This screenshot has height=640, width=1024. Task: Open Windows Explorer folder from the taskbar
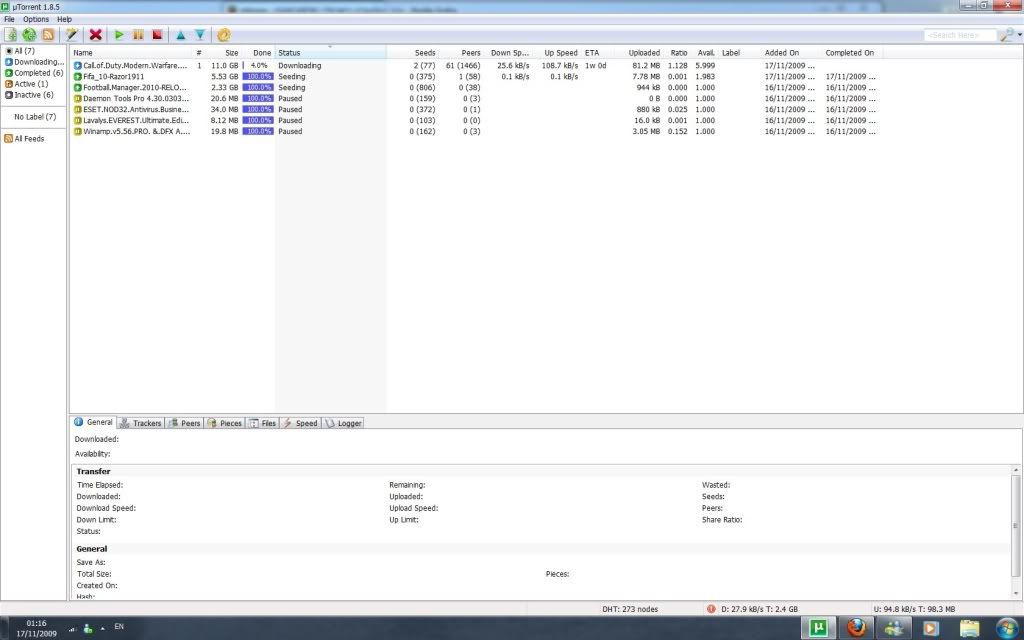[x=969, y=628]
